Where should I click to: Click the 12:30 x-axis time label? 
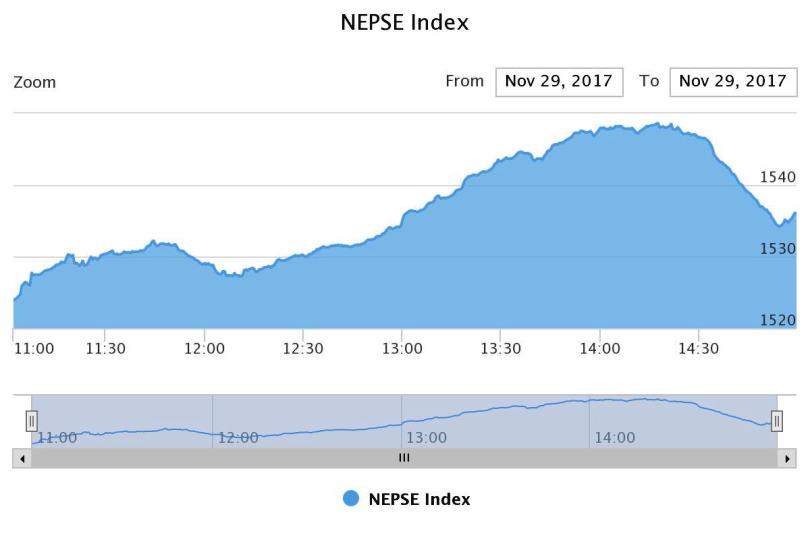(303, 349)
